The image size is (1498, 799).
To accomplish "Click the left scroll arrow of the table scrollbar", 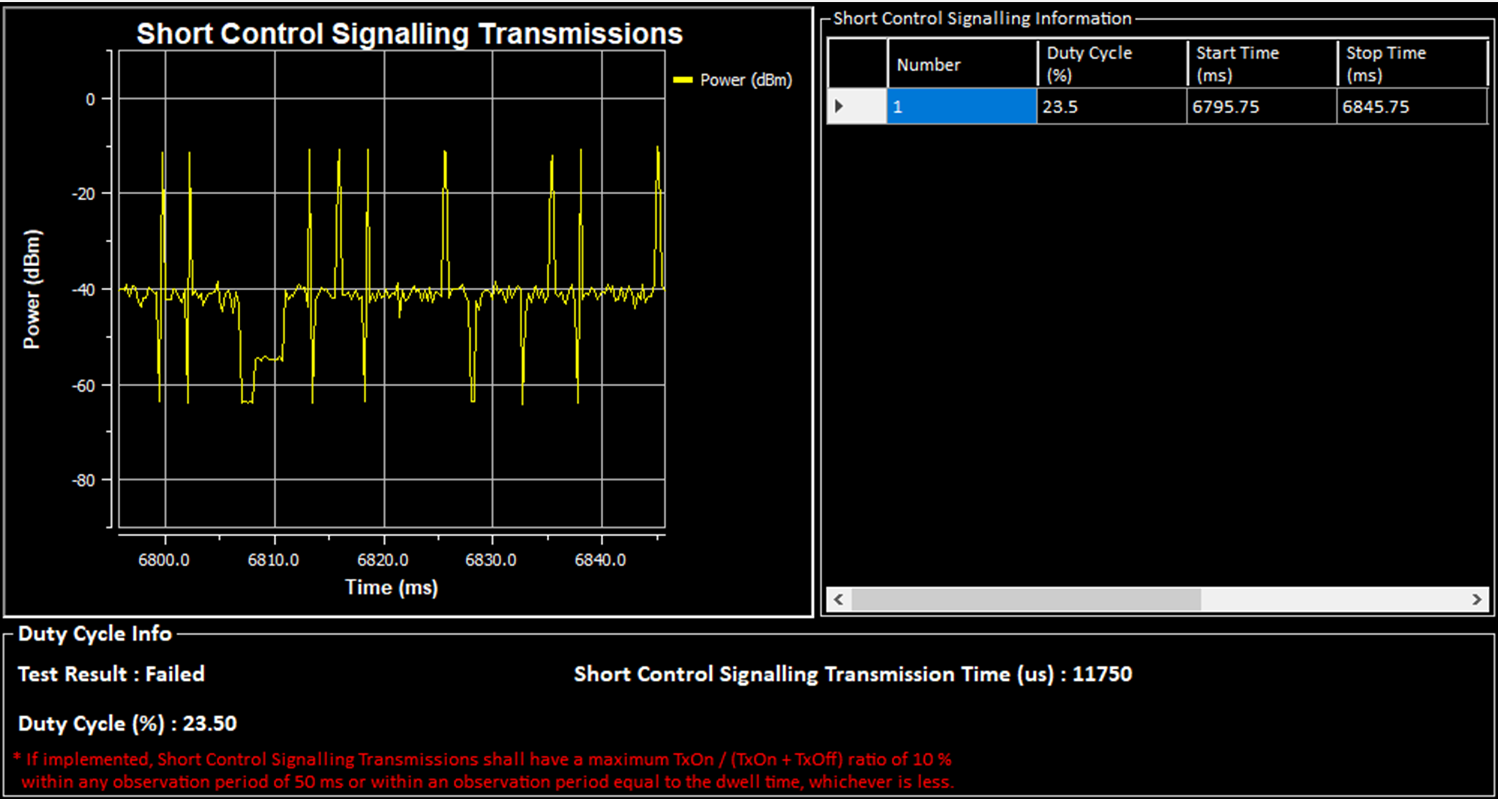I will click(837, 599).
